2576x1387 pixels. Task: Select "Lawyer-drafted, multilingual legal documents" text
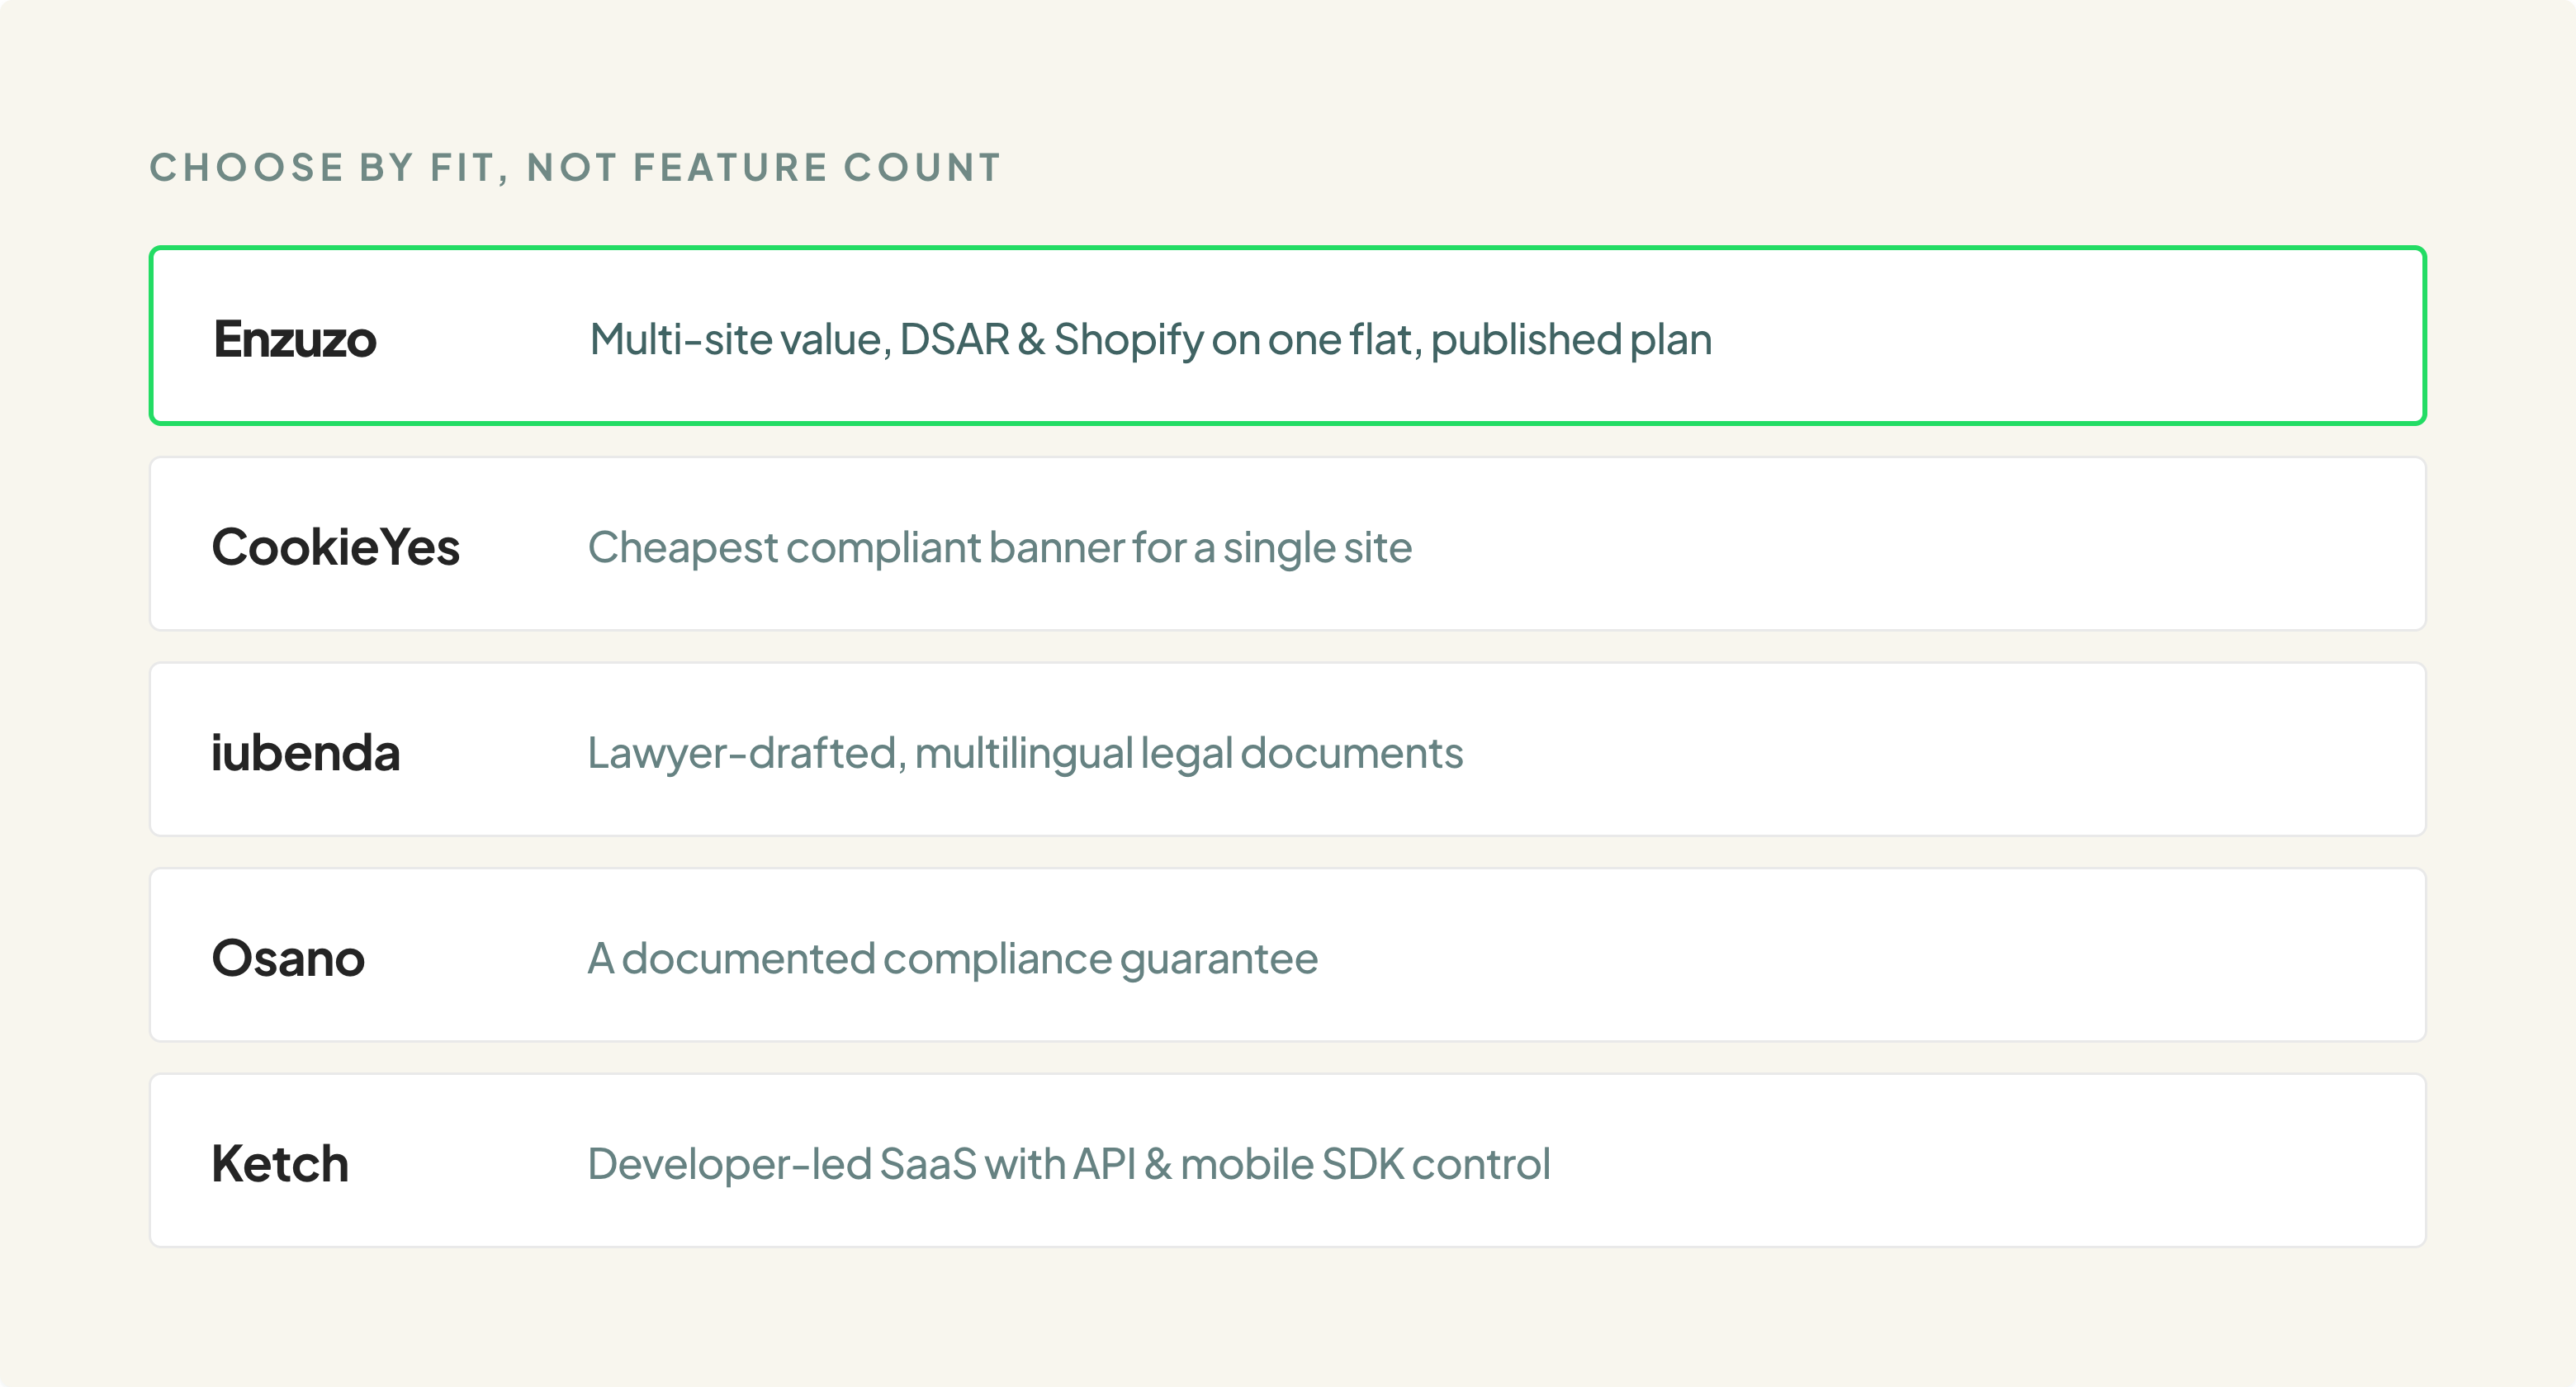click(1025, 753)
